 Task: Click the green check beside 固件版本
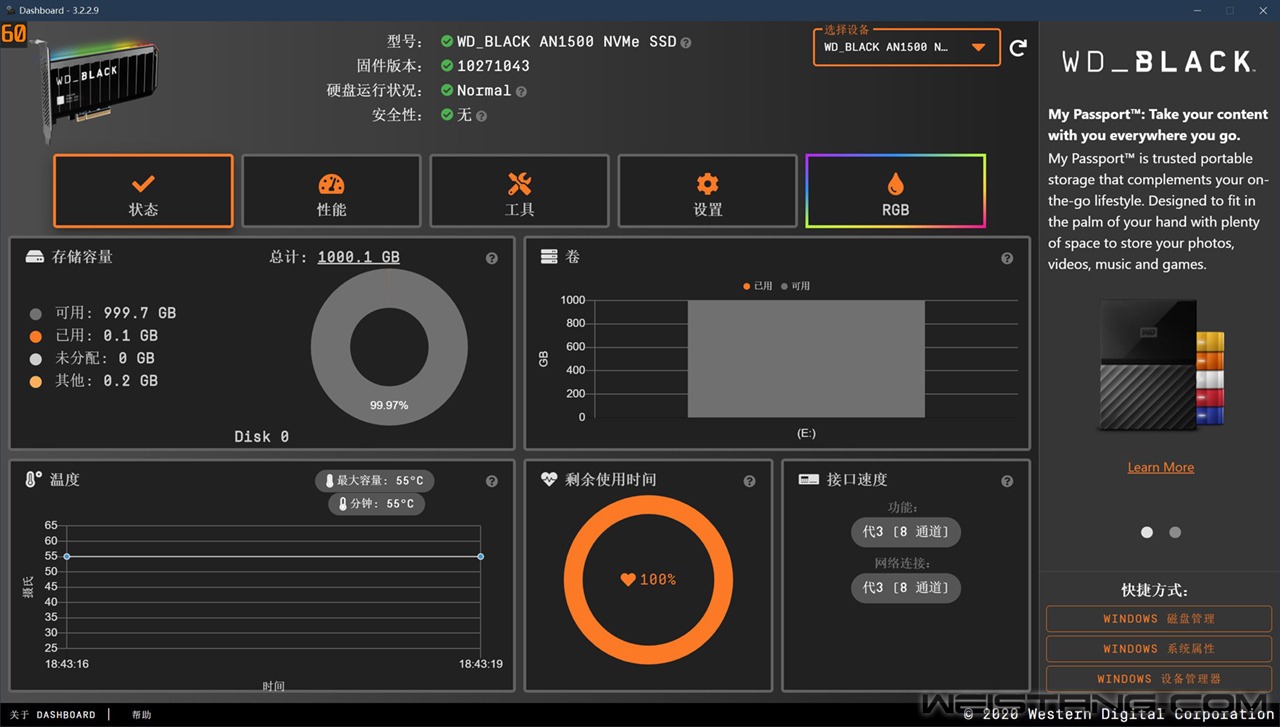pos(447,66)
